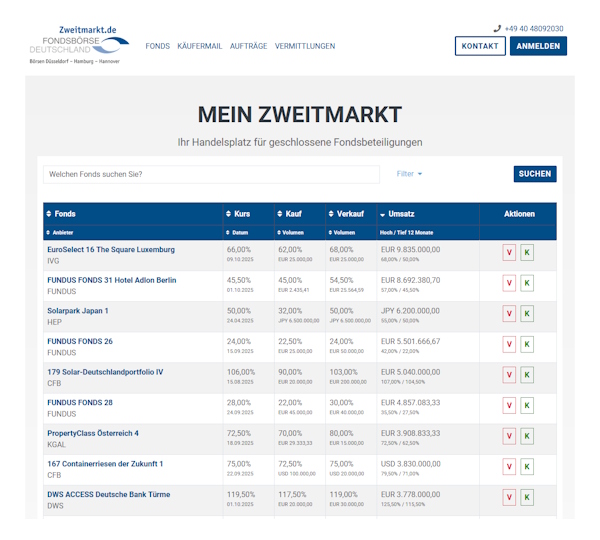Click the phone icon beside +49 number
The width and height of the screenshot is (600, 540).
point(497,29)
